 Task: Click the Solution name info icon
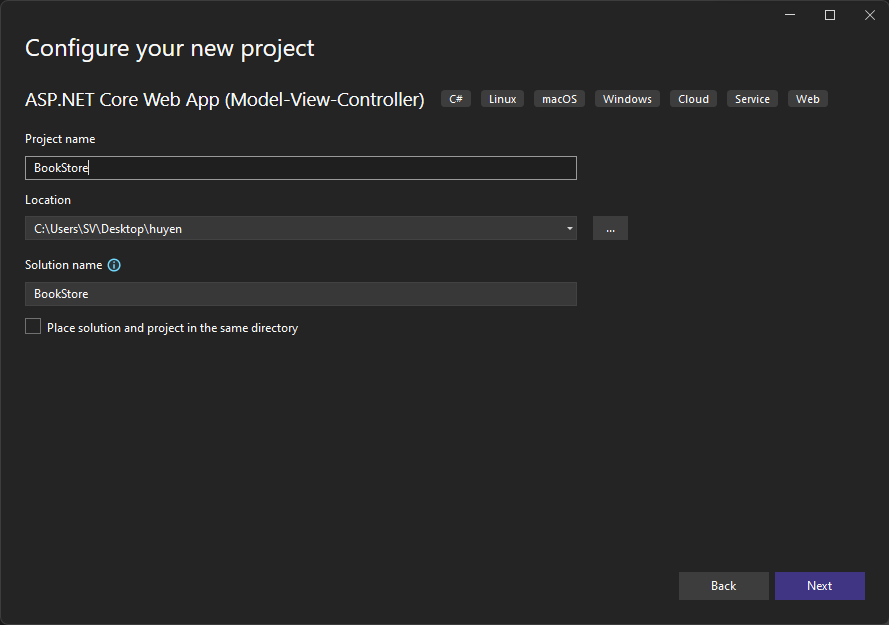coord(114,265)
